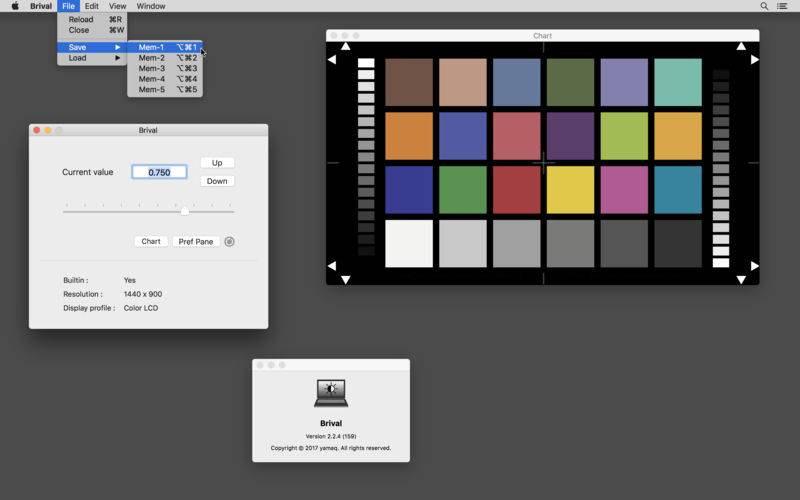The height and width of the screenshot is (500, 800).
Task: Close the Brival window with red button
Action: [37, 130]
